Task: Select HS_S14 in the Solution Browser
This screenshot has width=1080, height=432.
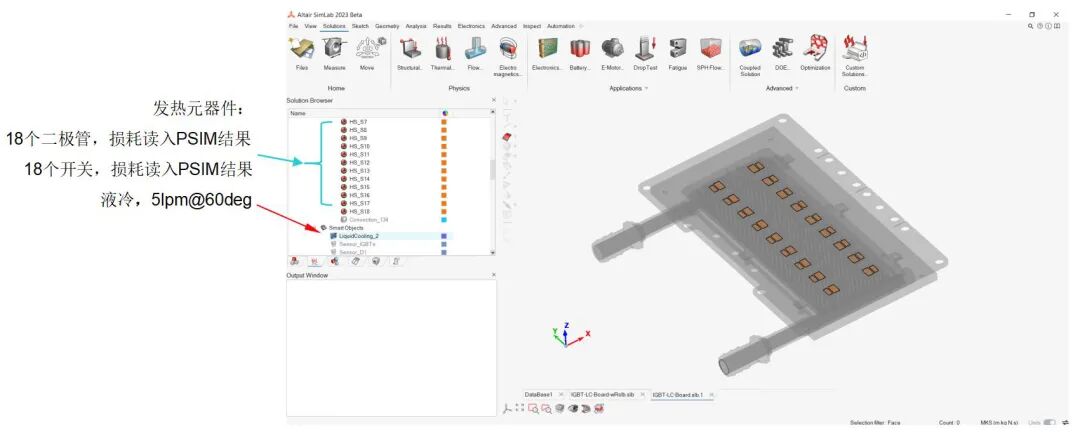Action: click(x=360, y=178)
